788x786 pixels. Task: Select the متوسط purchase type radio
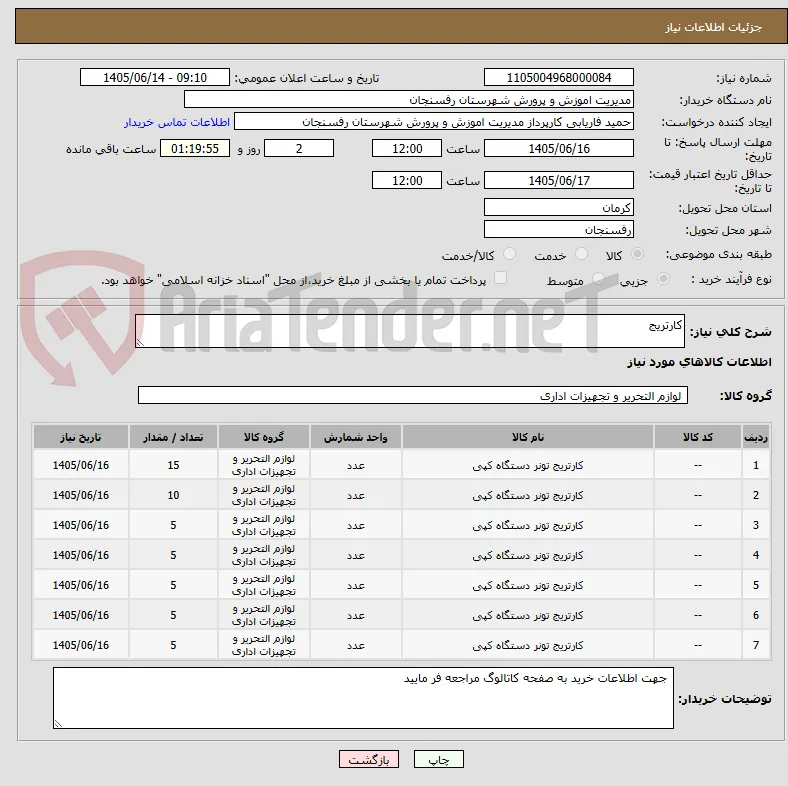pyautogui.click(x=598, y=279)
